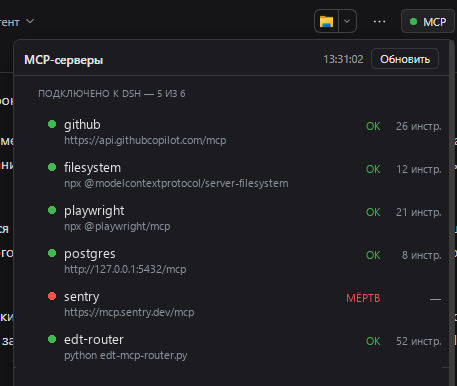Select the postgres server name

90,254
